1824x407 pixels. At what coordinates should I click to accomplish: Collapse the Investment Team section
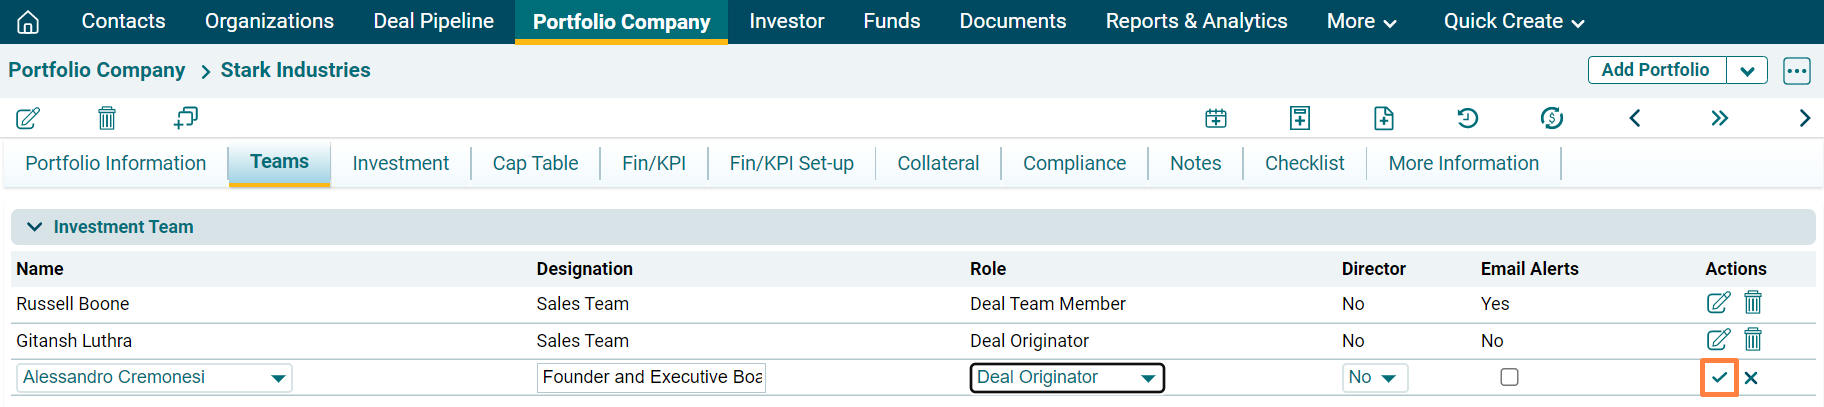tap(35, 227)
